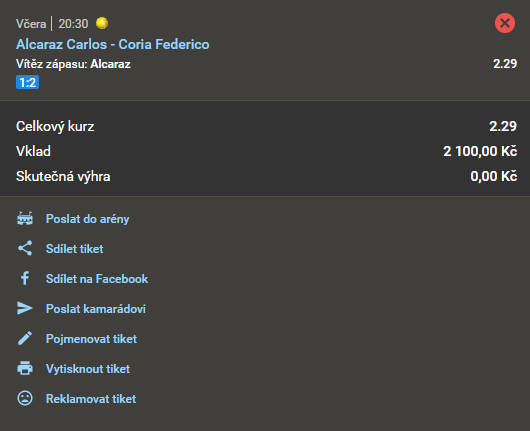Click the arena stadium icon

25,219
